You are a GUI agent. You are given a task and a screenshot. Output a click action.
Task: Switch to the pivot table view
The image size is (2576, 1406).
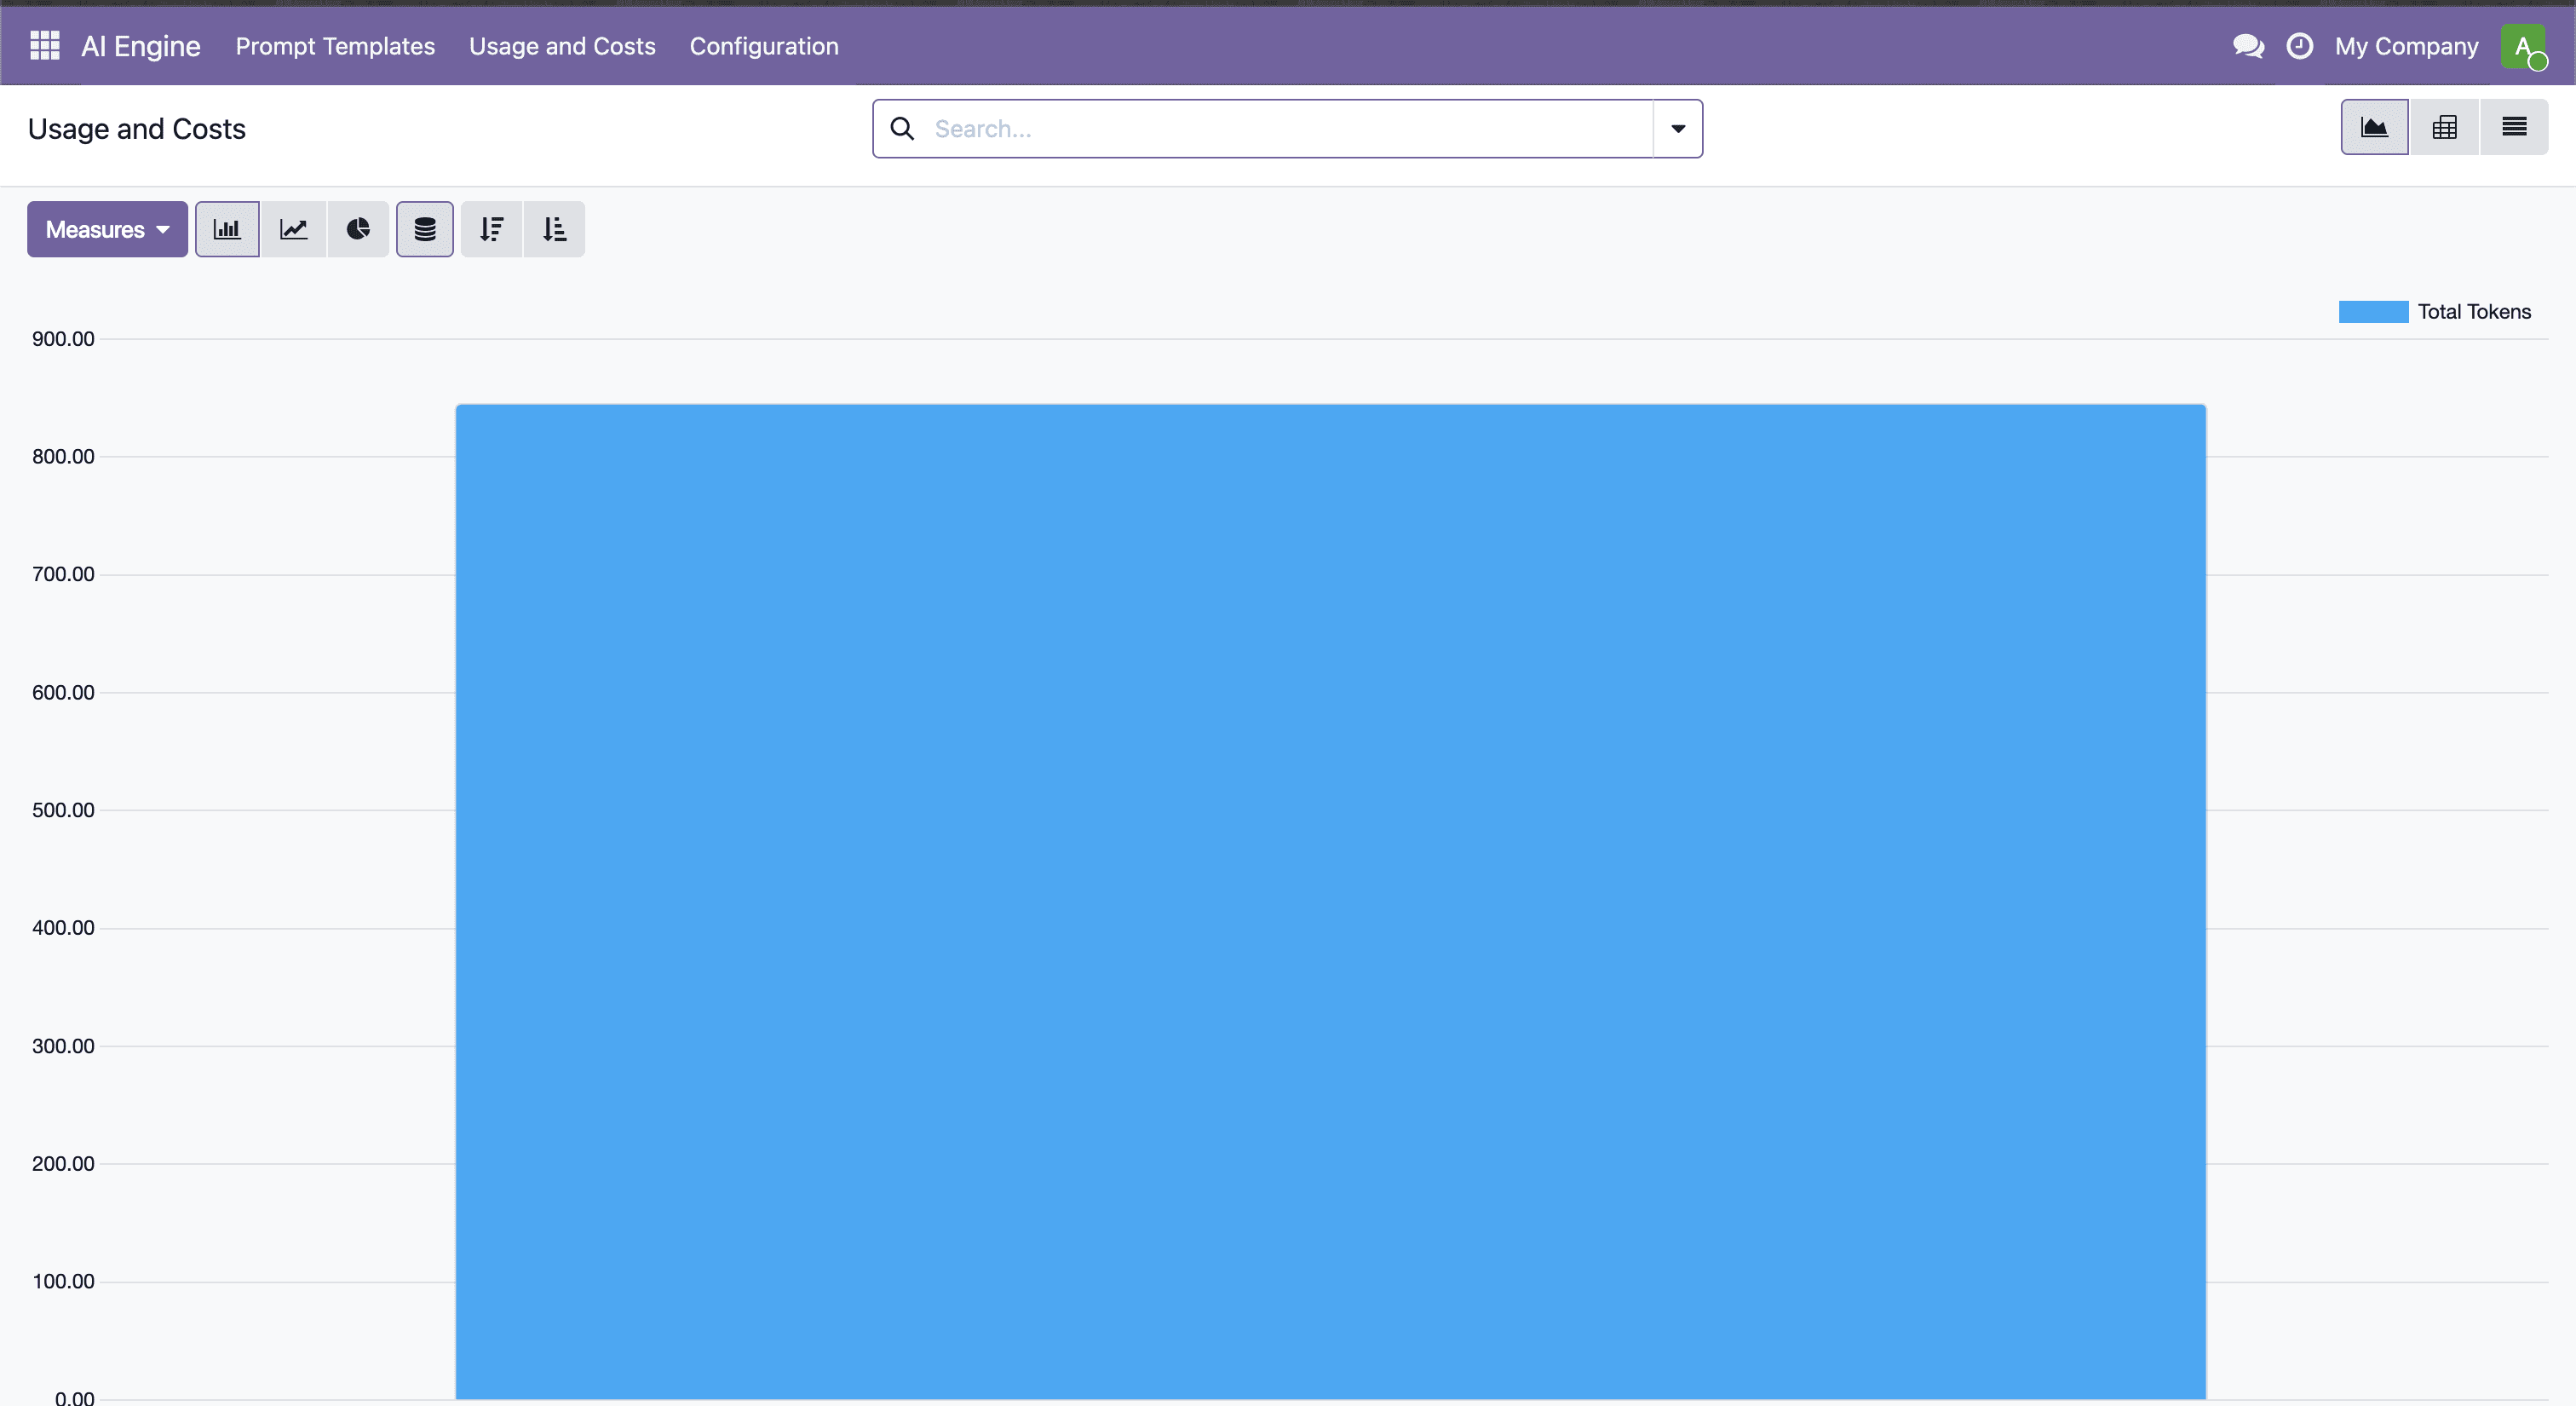coord(2445,127)
